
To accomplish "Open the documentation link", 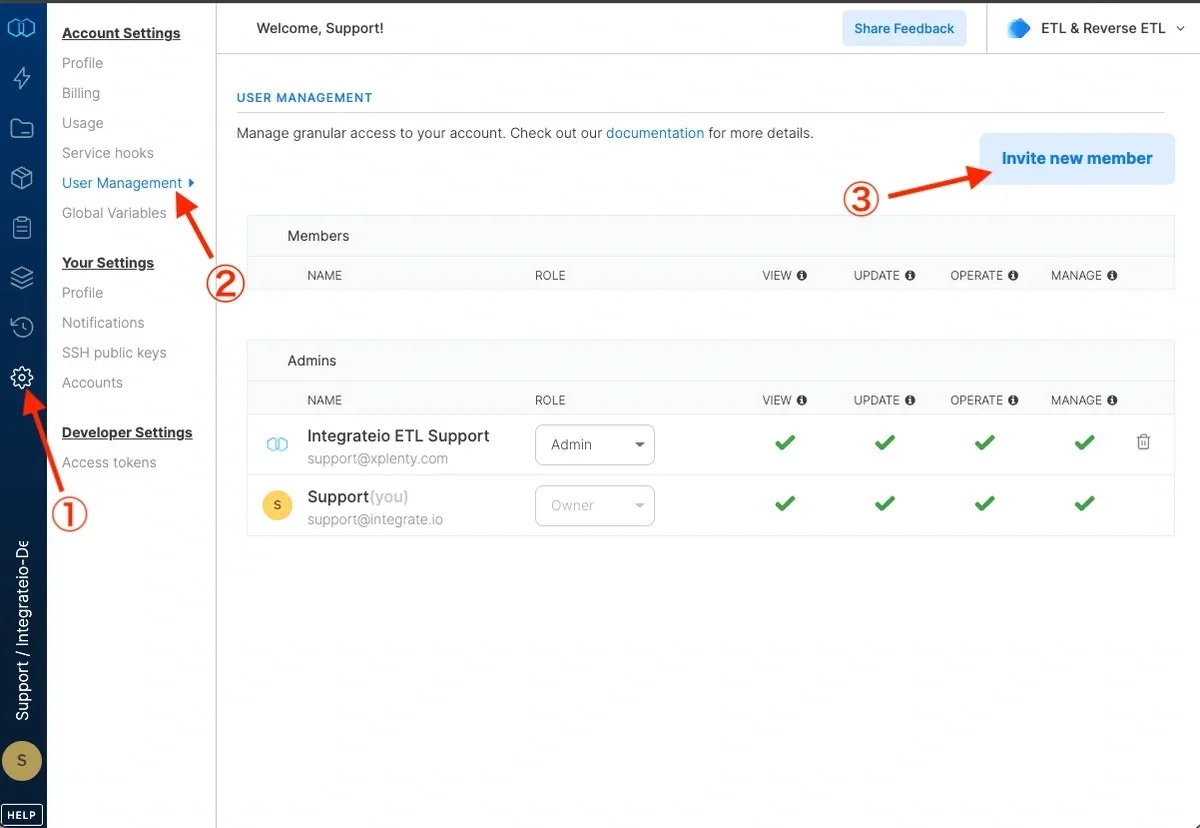I will [x=655, y=133].
